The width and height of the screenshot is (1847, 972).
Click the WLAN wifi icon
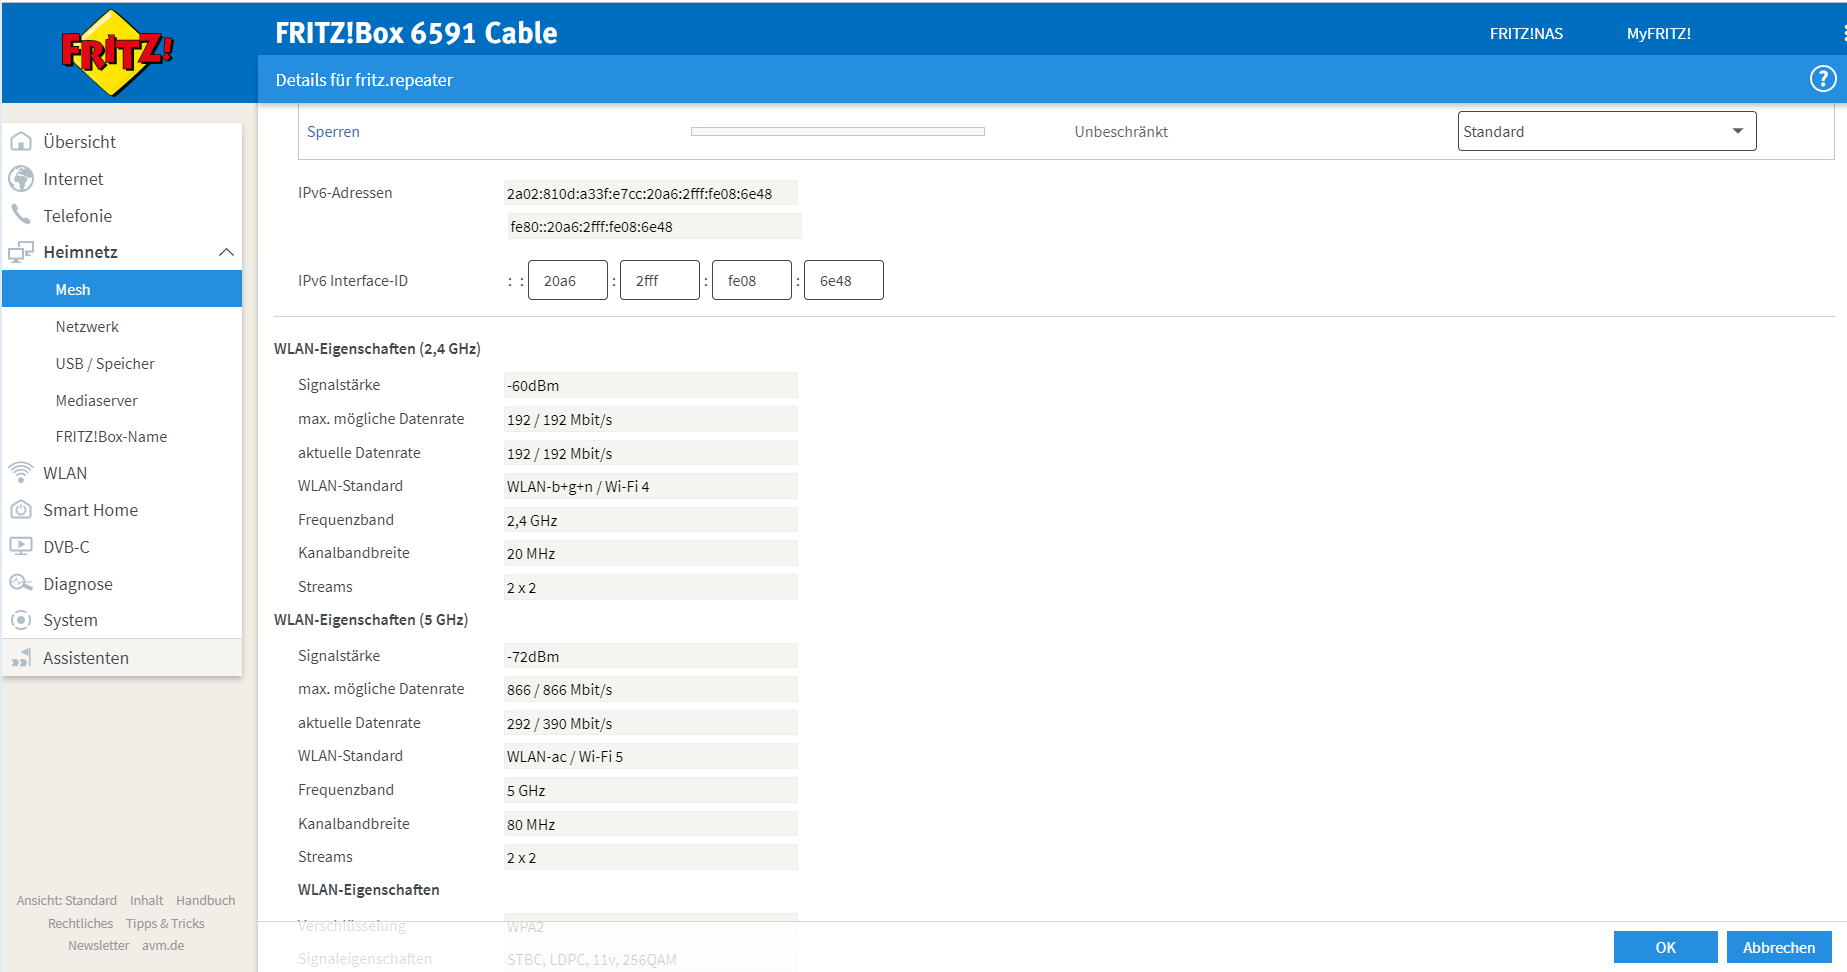(x=21, y=472)
